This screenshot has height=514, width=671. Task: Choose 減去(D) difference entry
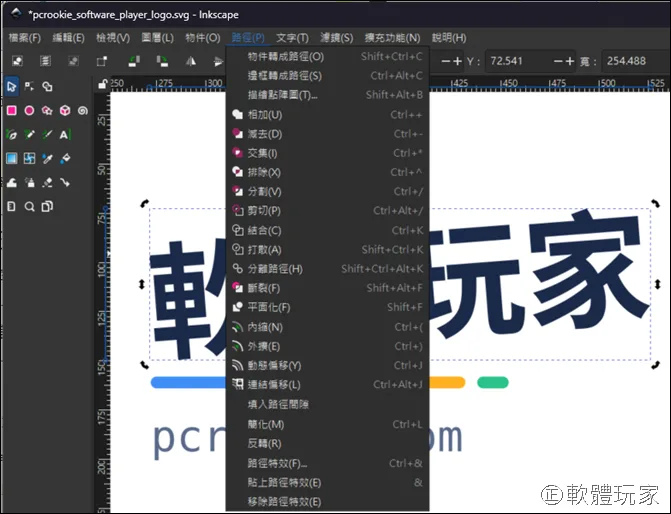pyautogui.click(x=327, y=134)
